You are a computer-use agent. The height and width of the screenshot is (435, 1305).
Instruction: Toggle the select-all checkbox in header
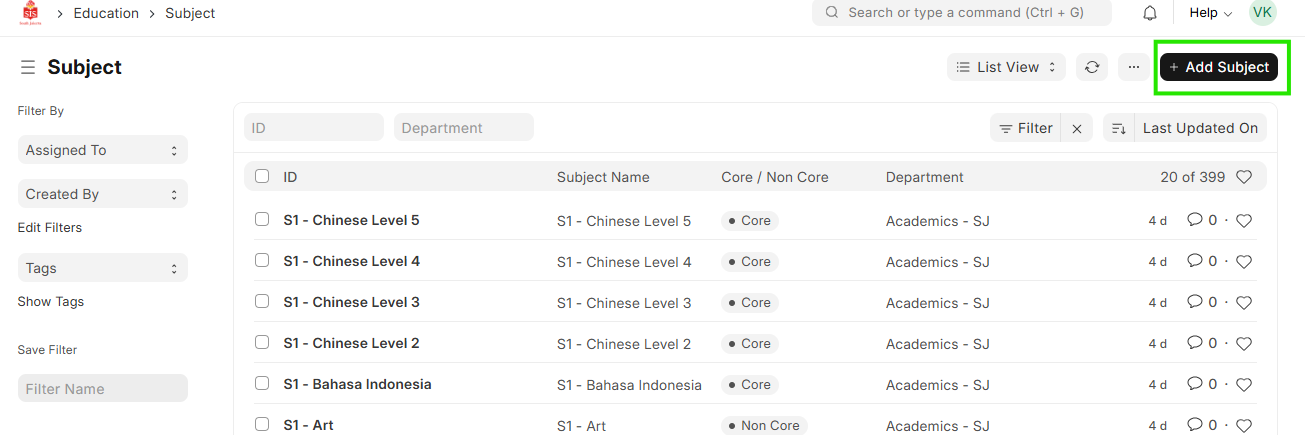(x=262, y=176)
